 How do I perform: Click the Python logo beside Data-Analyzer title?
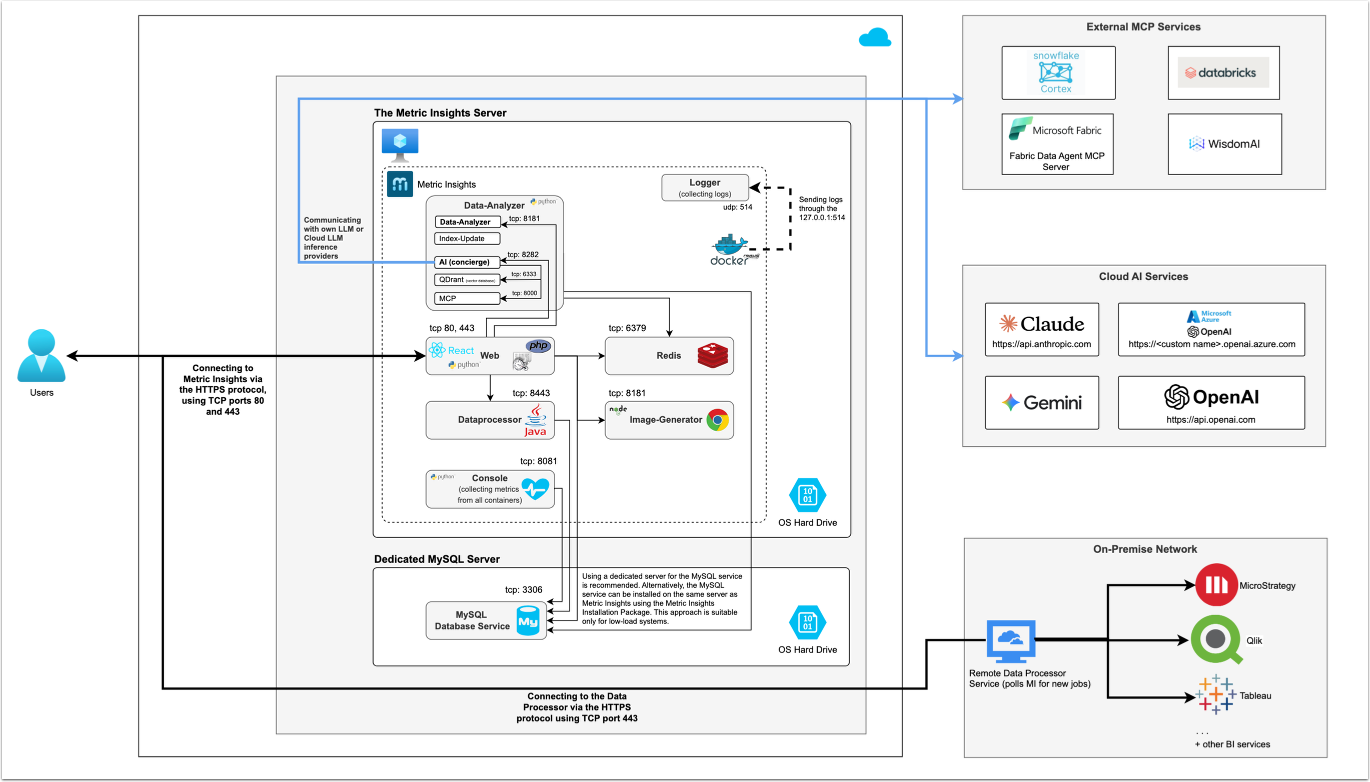[541, 202]
